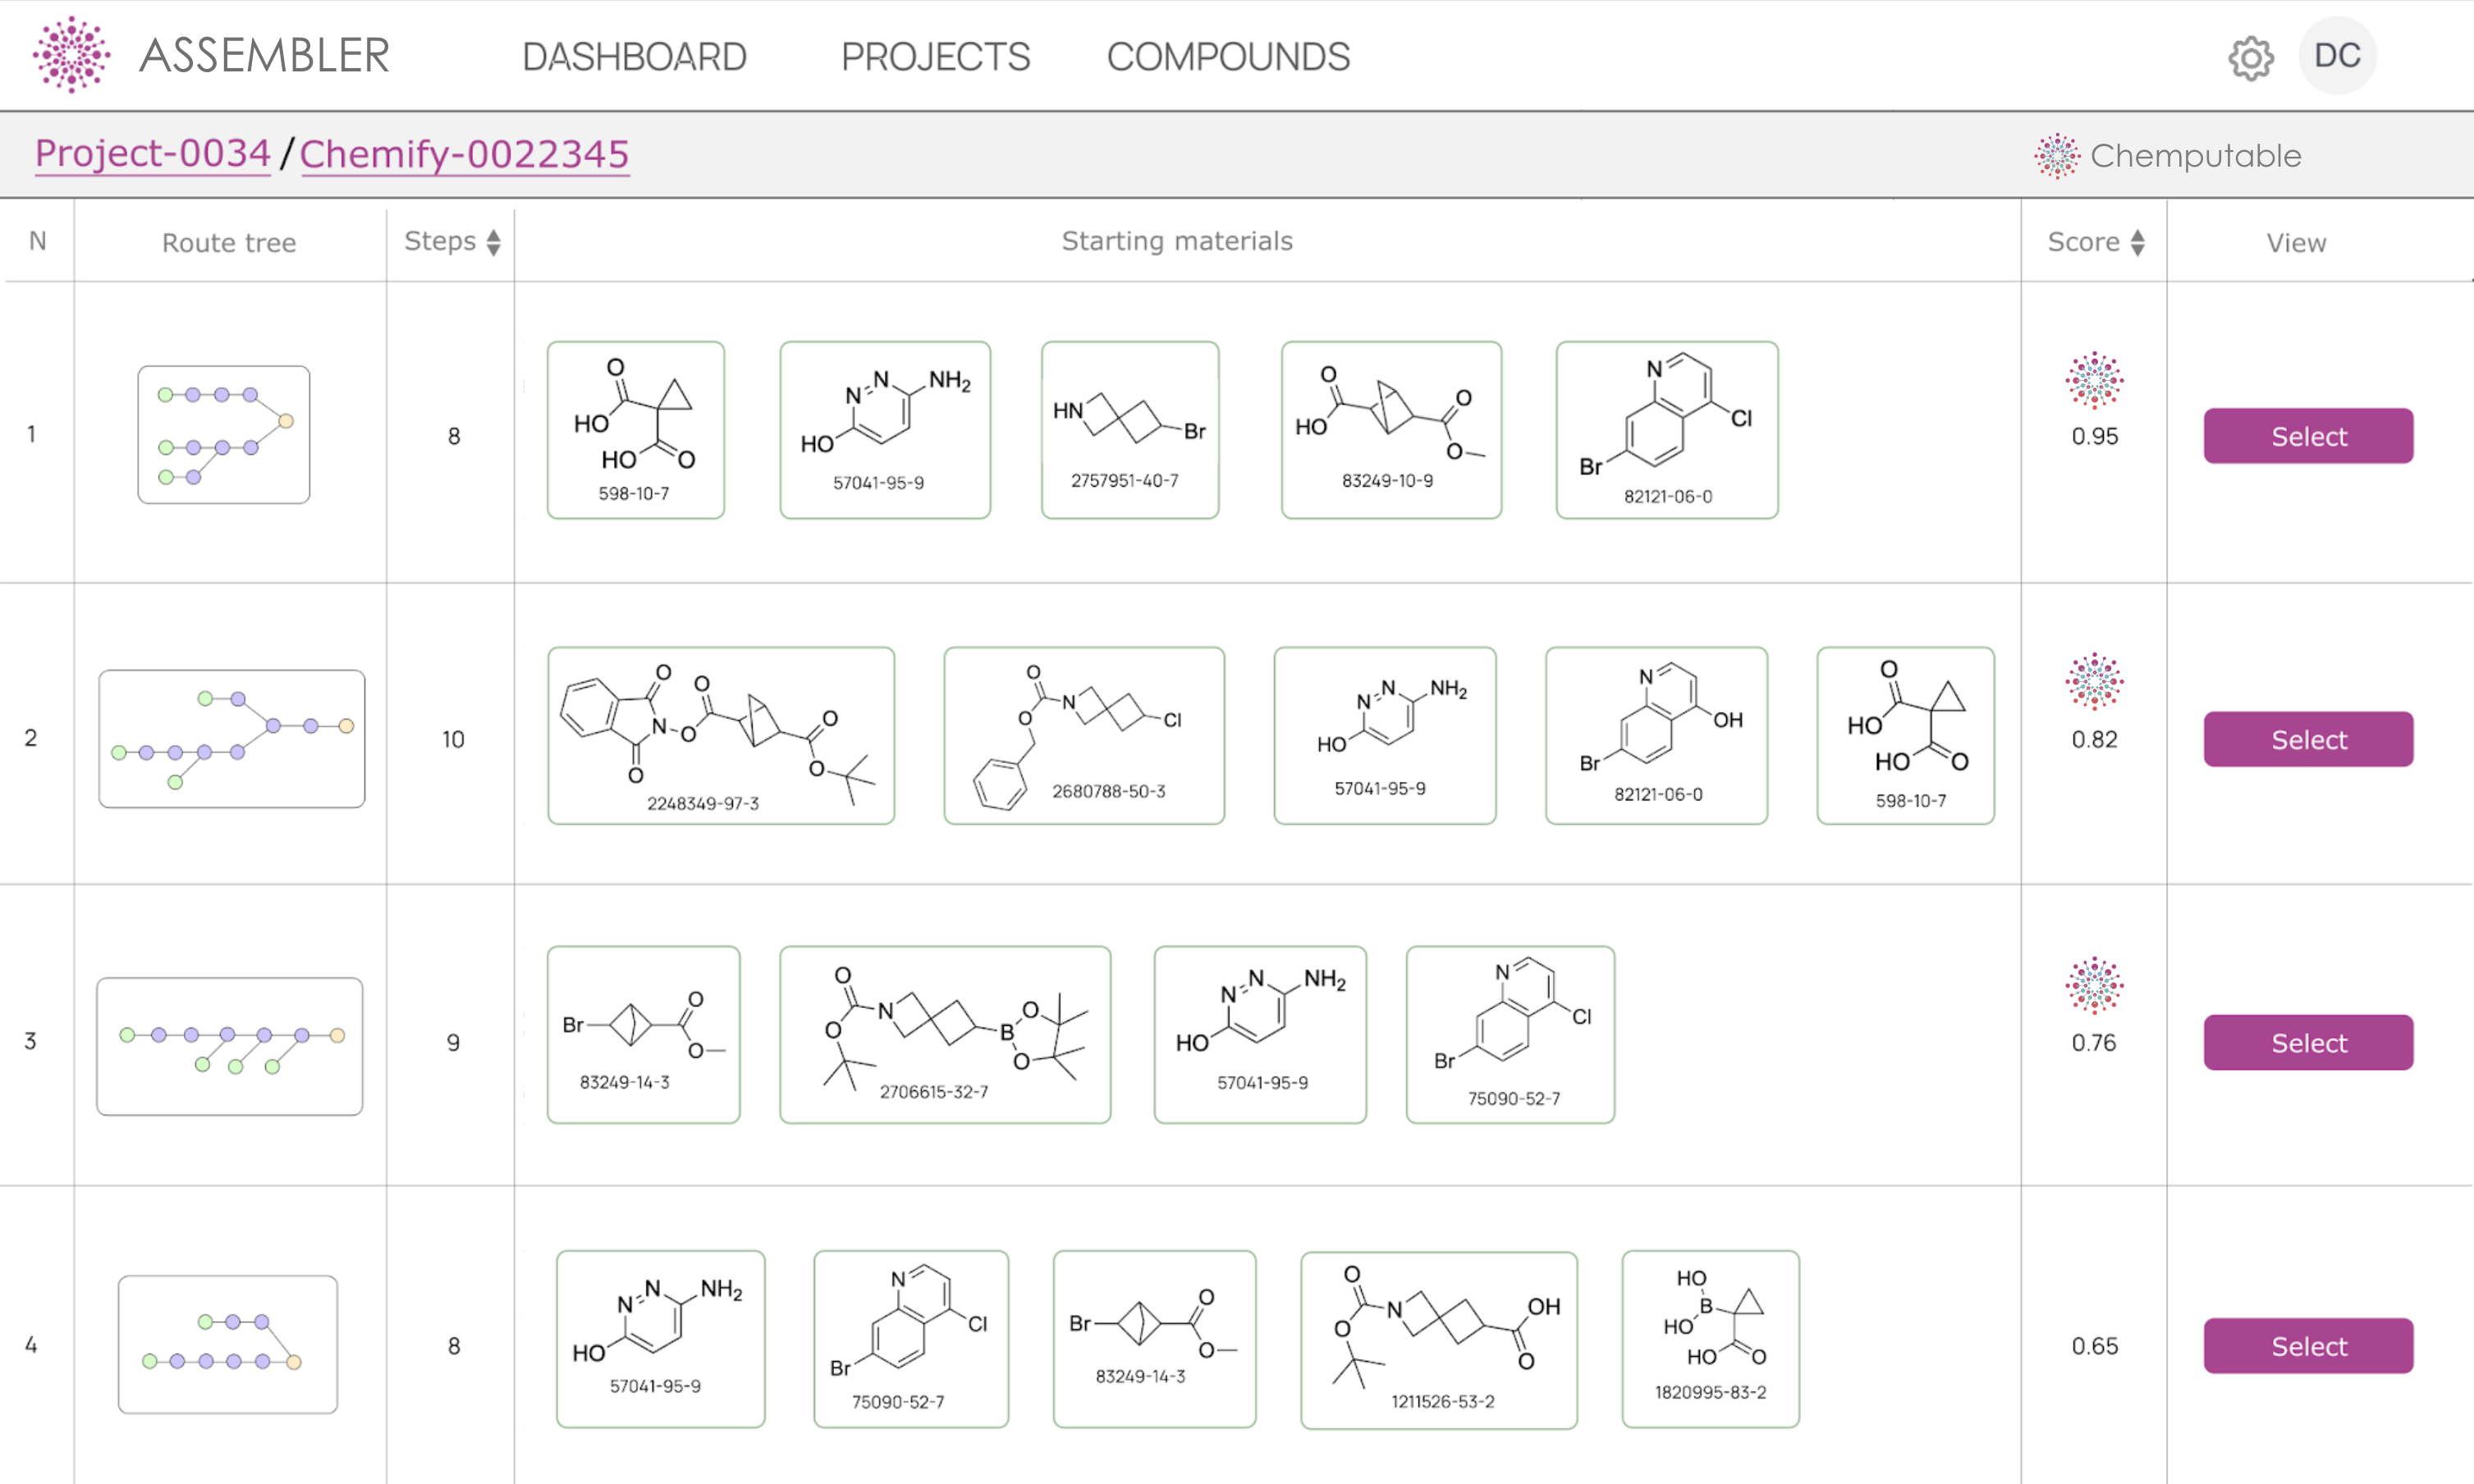Go to Projects tab
2474x1484 pixels.
pos(935,57)
